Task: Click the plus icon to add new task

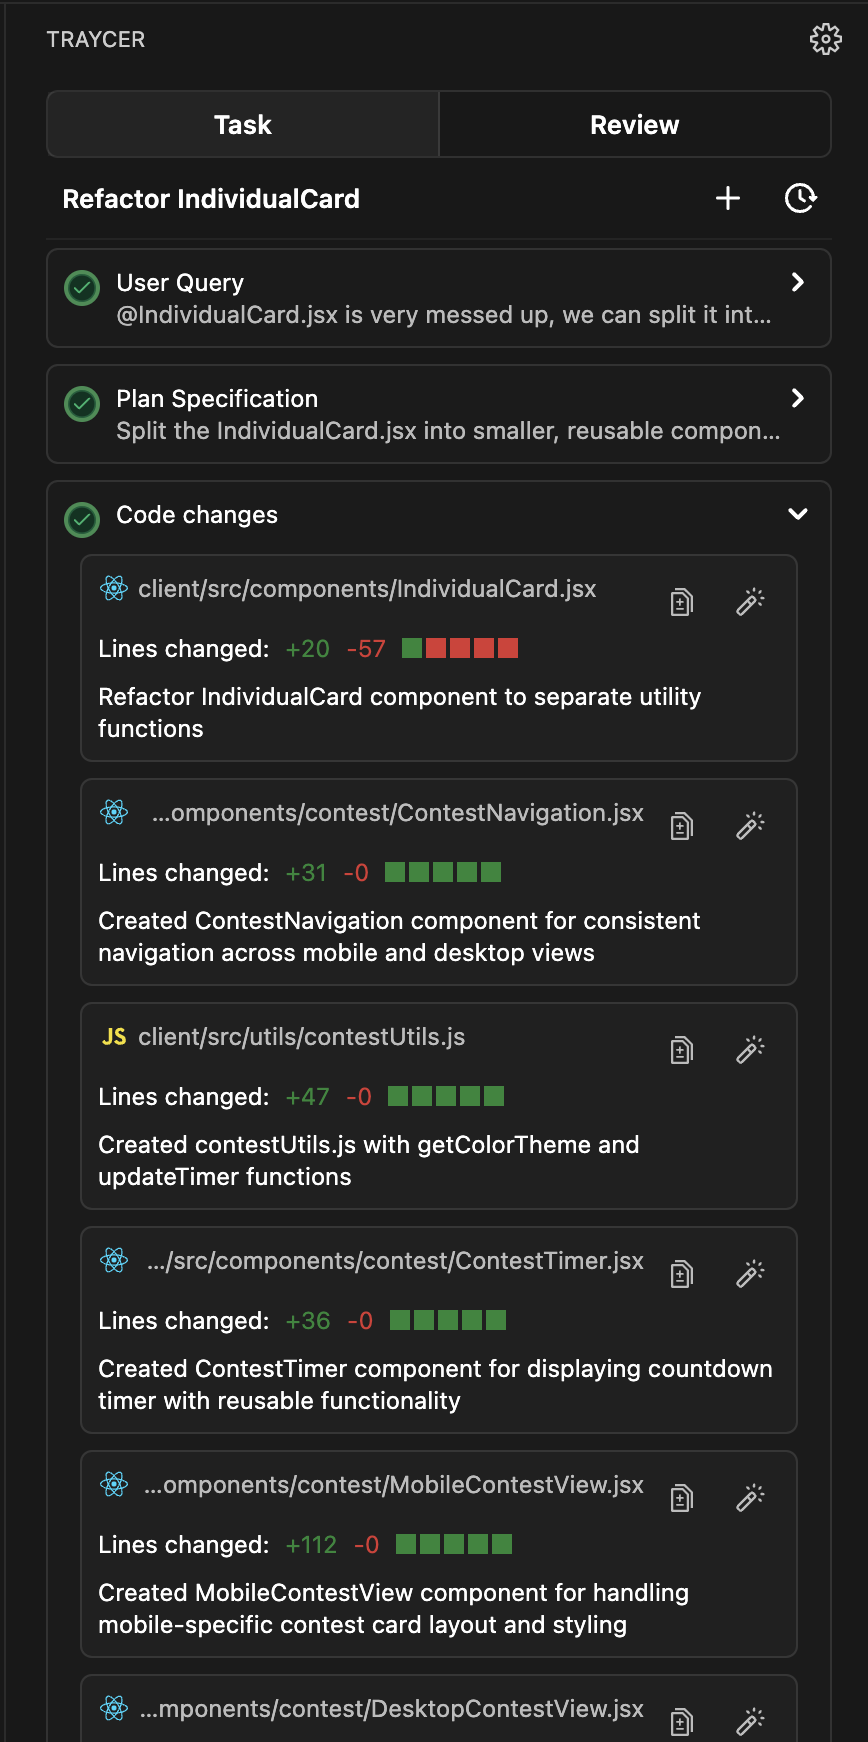Action: [x=728, y=198]
